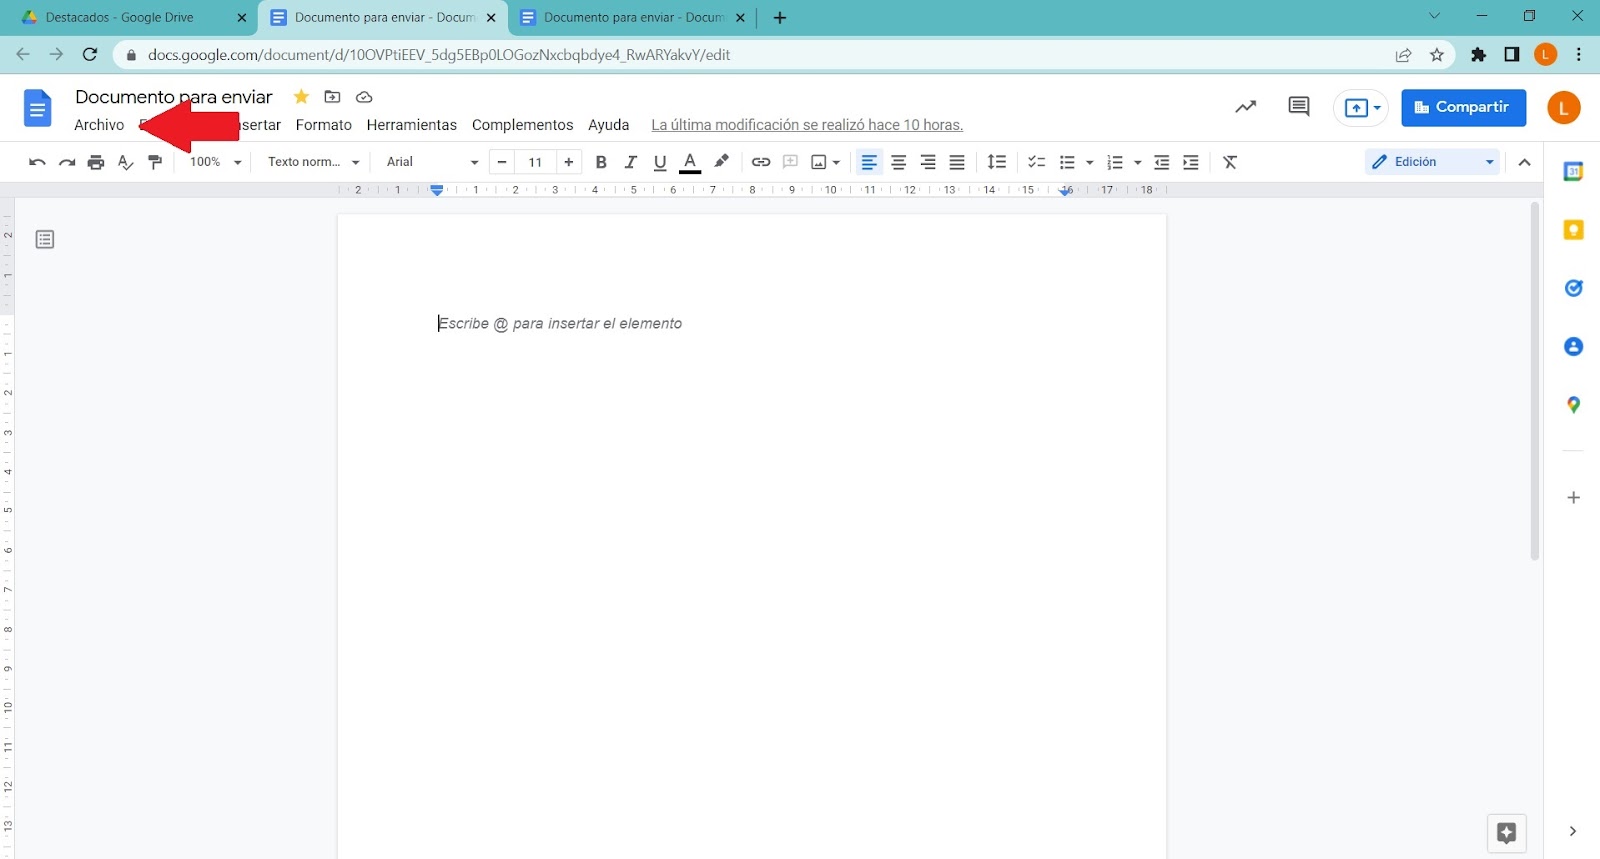The height and width of the screenshot is (859, 1600).
Task: Align text to the left
Action: point(869,162)
